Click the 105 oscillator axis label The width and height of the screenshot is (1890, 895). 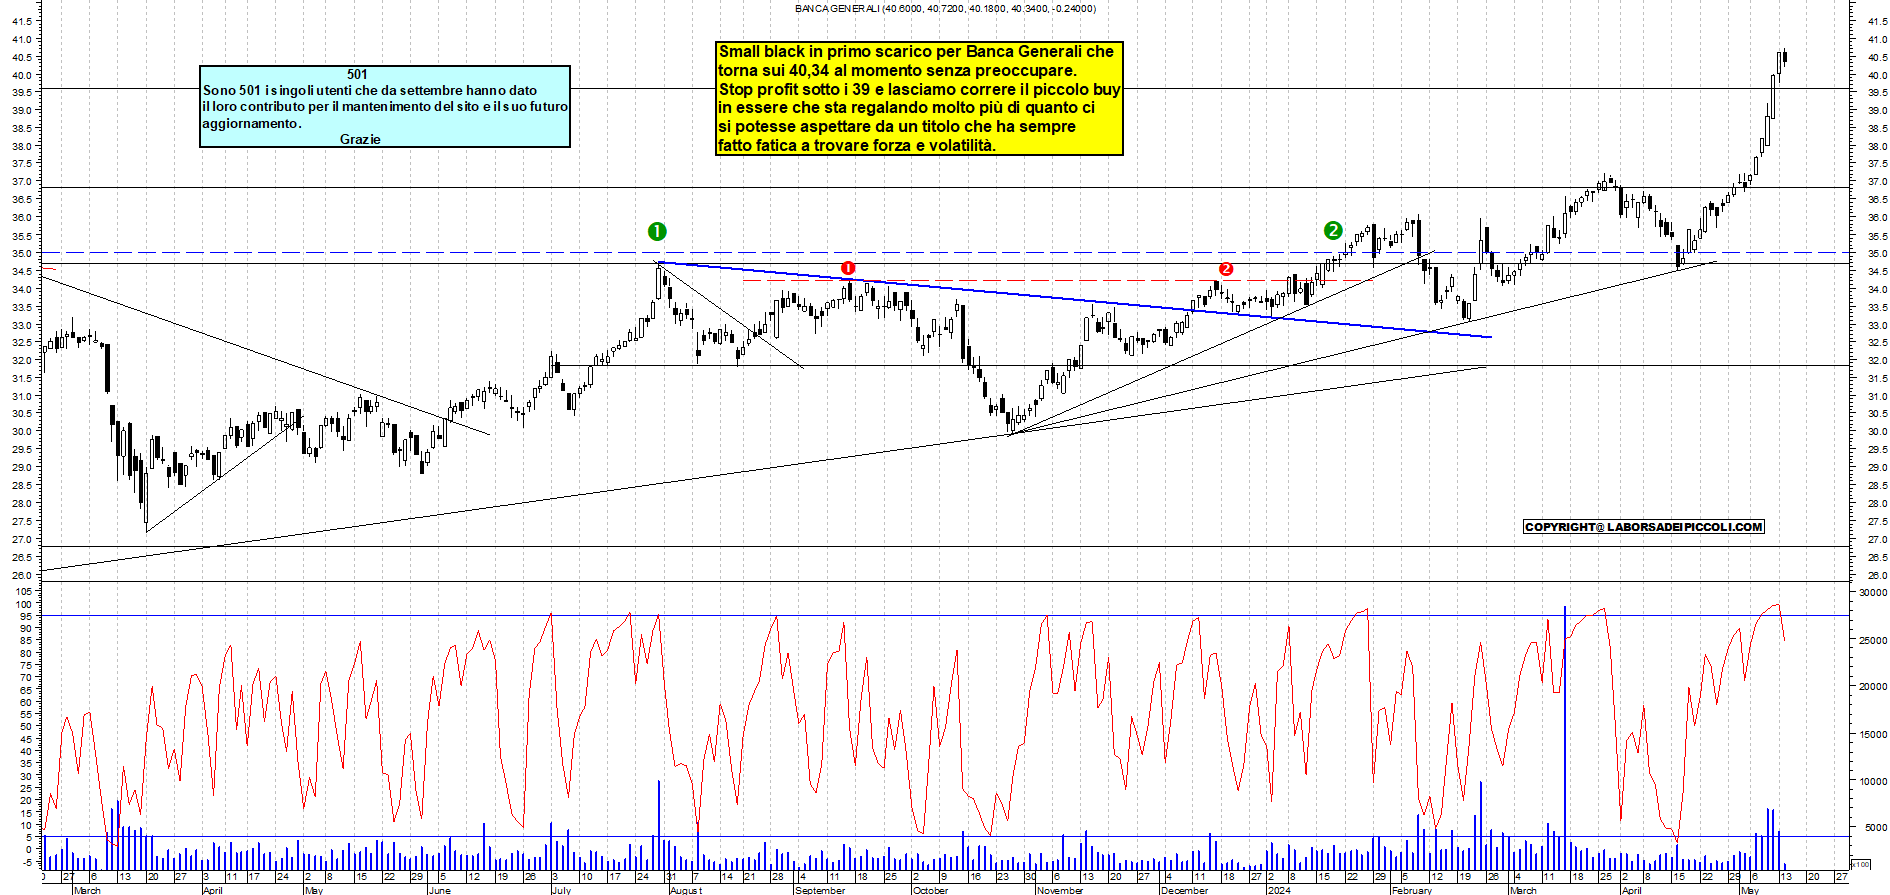(24, 592)
